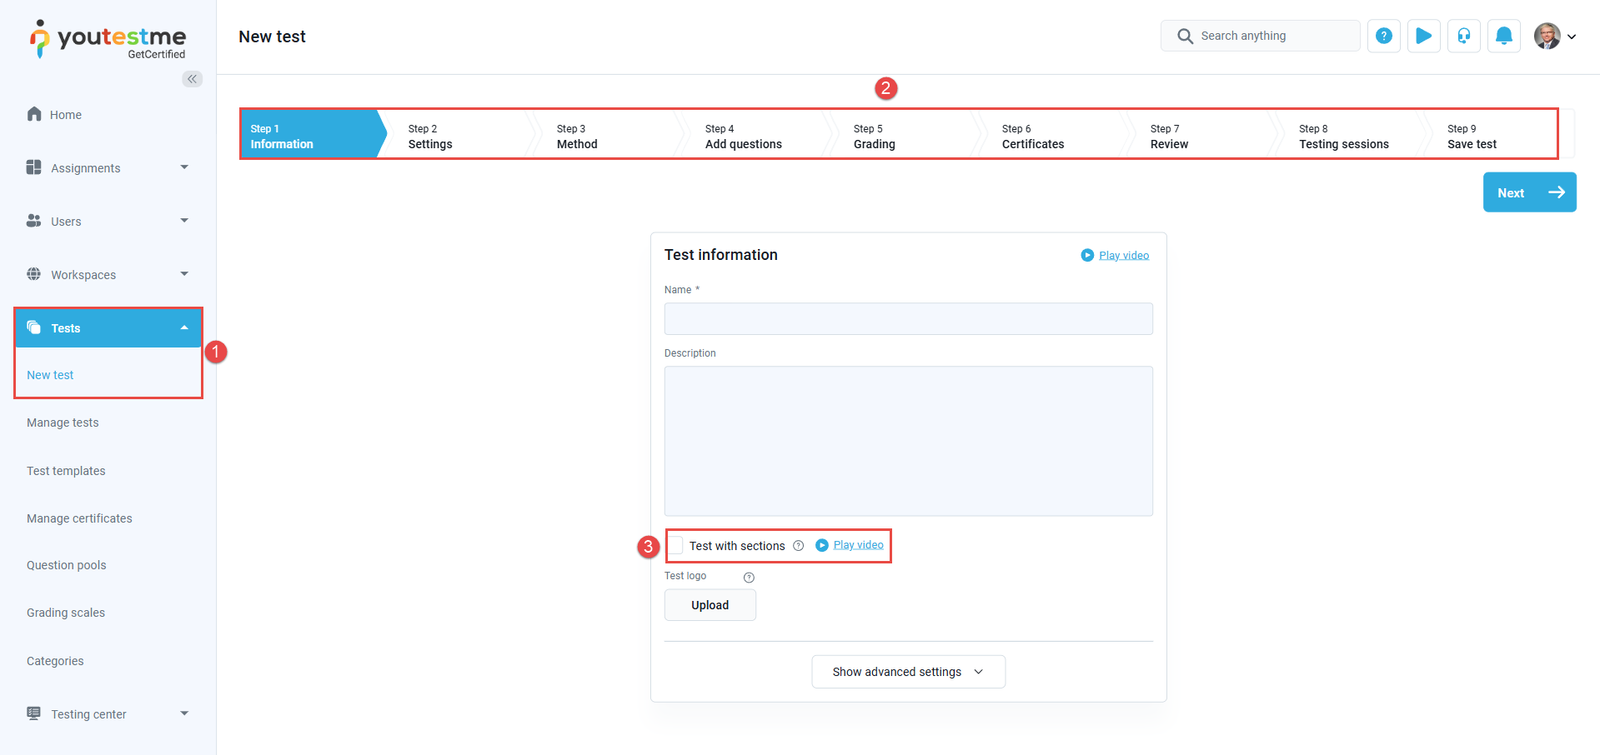Click the help question mark icon in header
The image size is (1600, 755).
point(1383,36)
